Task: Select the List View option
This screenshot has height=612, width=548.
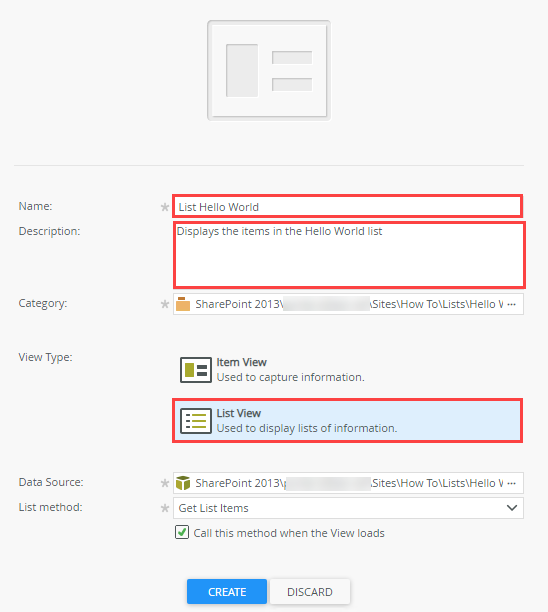Action: pos(347,421)
